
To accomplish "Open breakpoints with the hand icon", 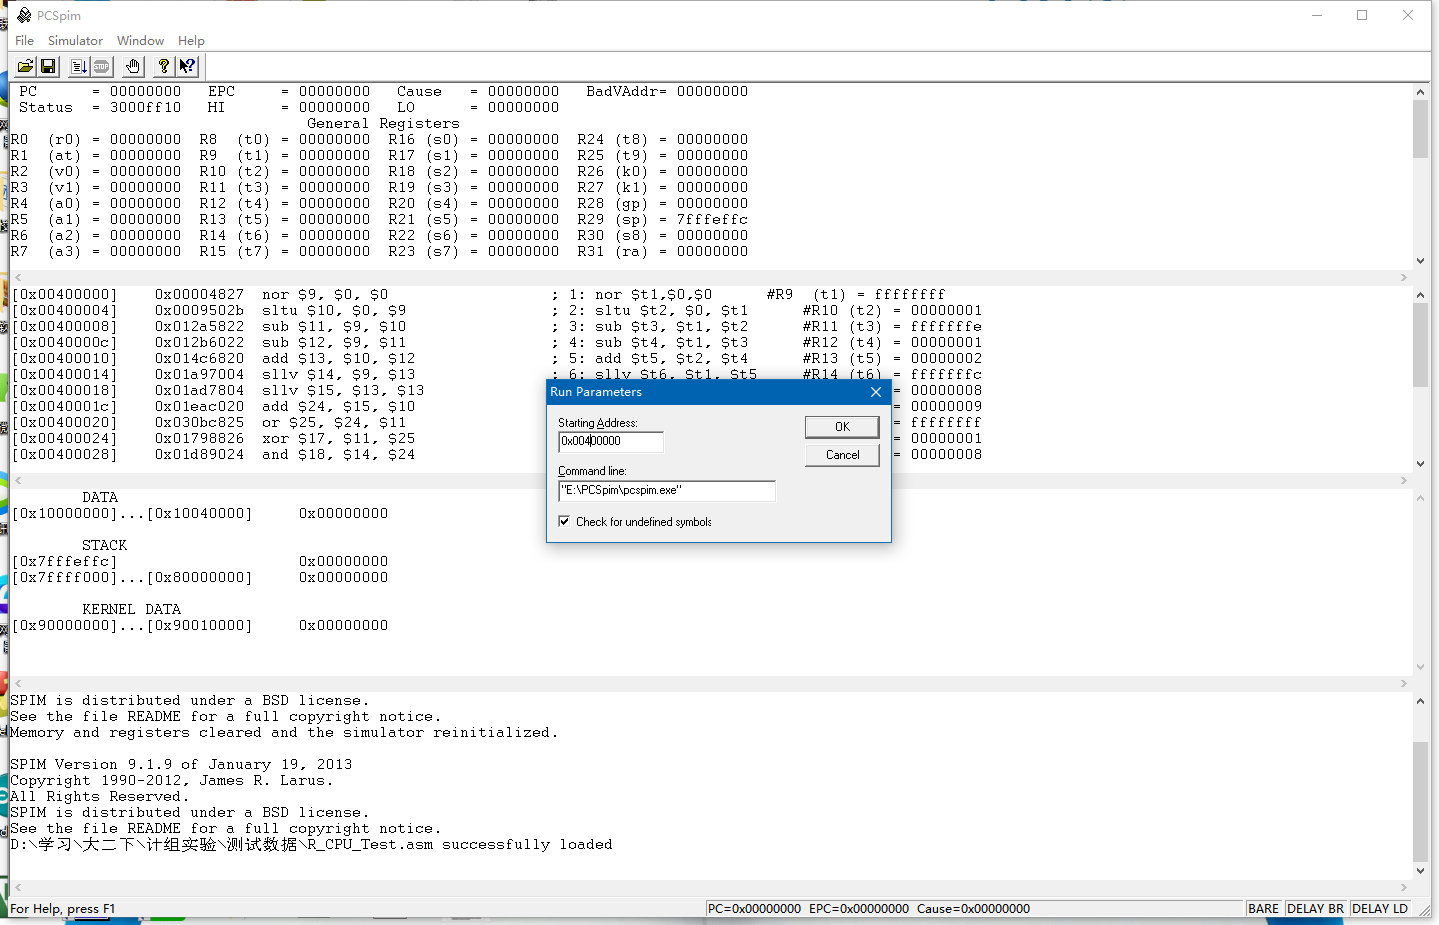I will coord(133,66).
